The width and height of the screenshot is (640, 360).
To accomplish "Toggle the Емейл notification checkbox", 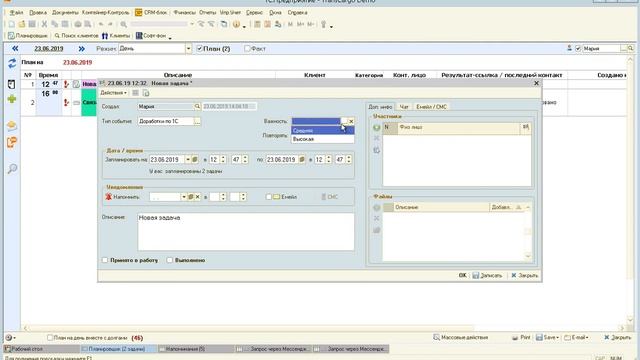I will tap(269, 197).
